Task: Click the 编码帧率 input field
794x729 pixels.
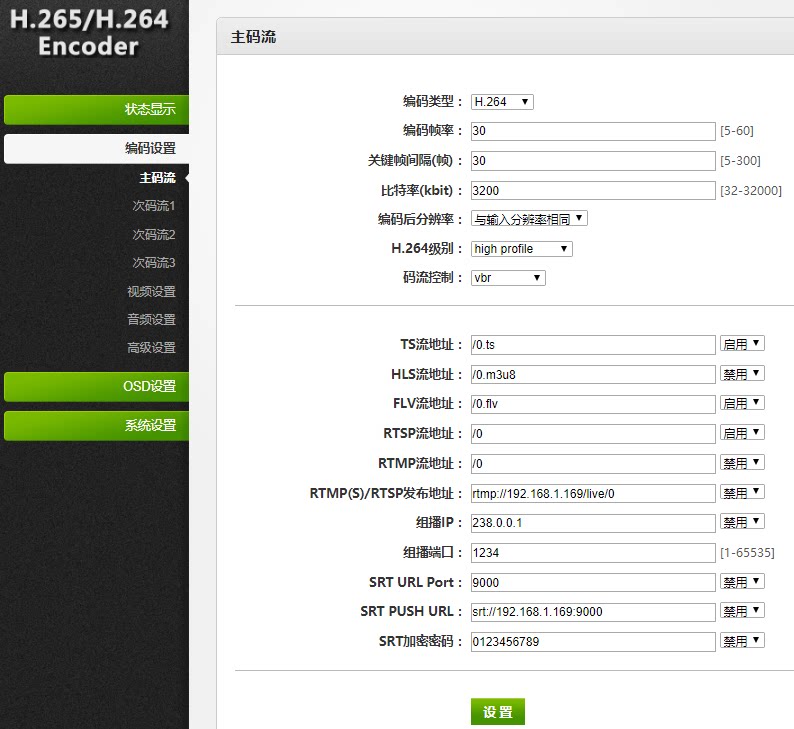Action: (x=593, y=131)
